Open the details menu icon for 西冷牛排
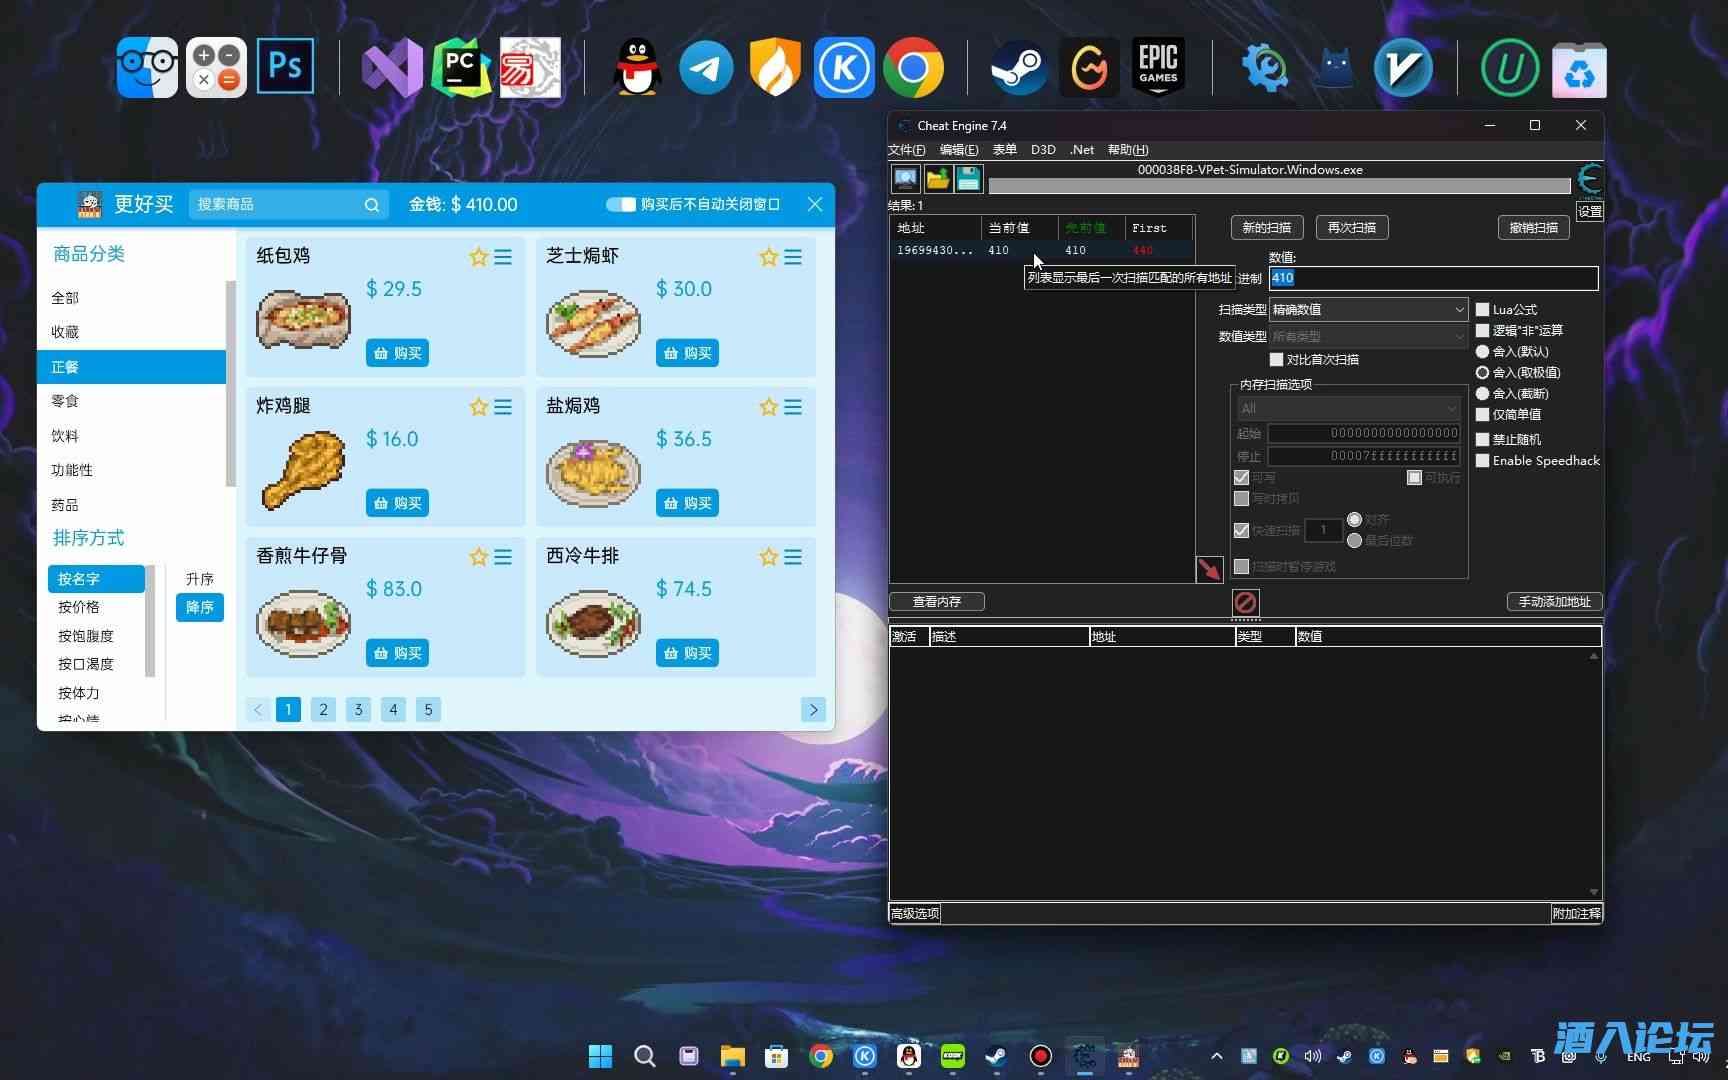The image size is (1728, 1080). click(793, 557)
